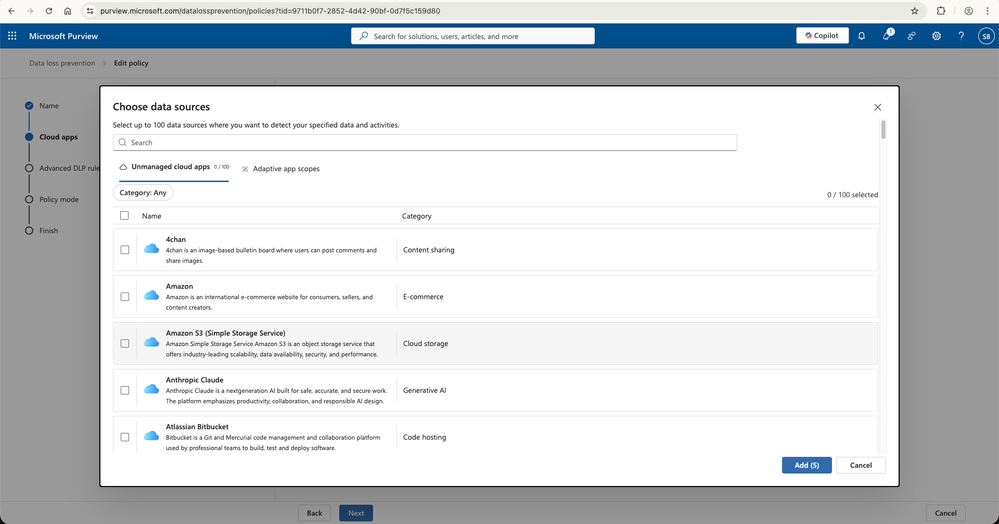The width and height of the screenshot is (999, 524).
Task: Open the Microsoft Purview app launcher grid
Action: 12,36
